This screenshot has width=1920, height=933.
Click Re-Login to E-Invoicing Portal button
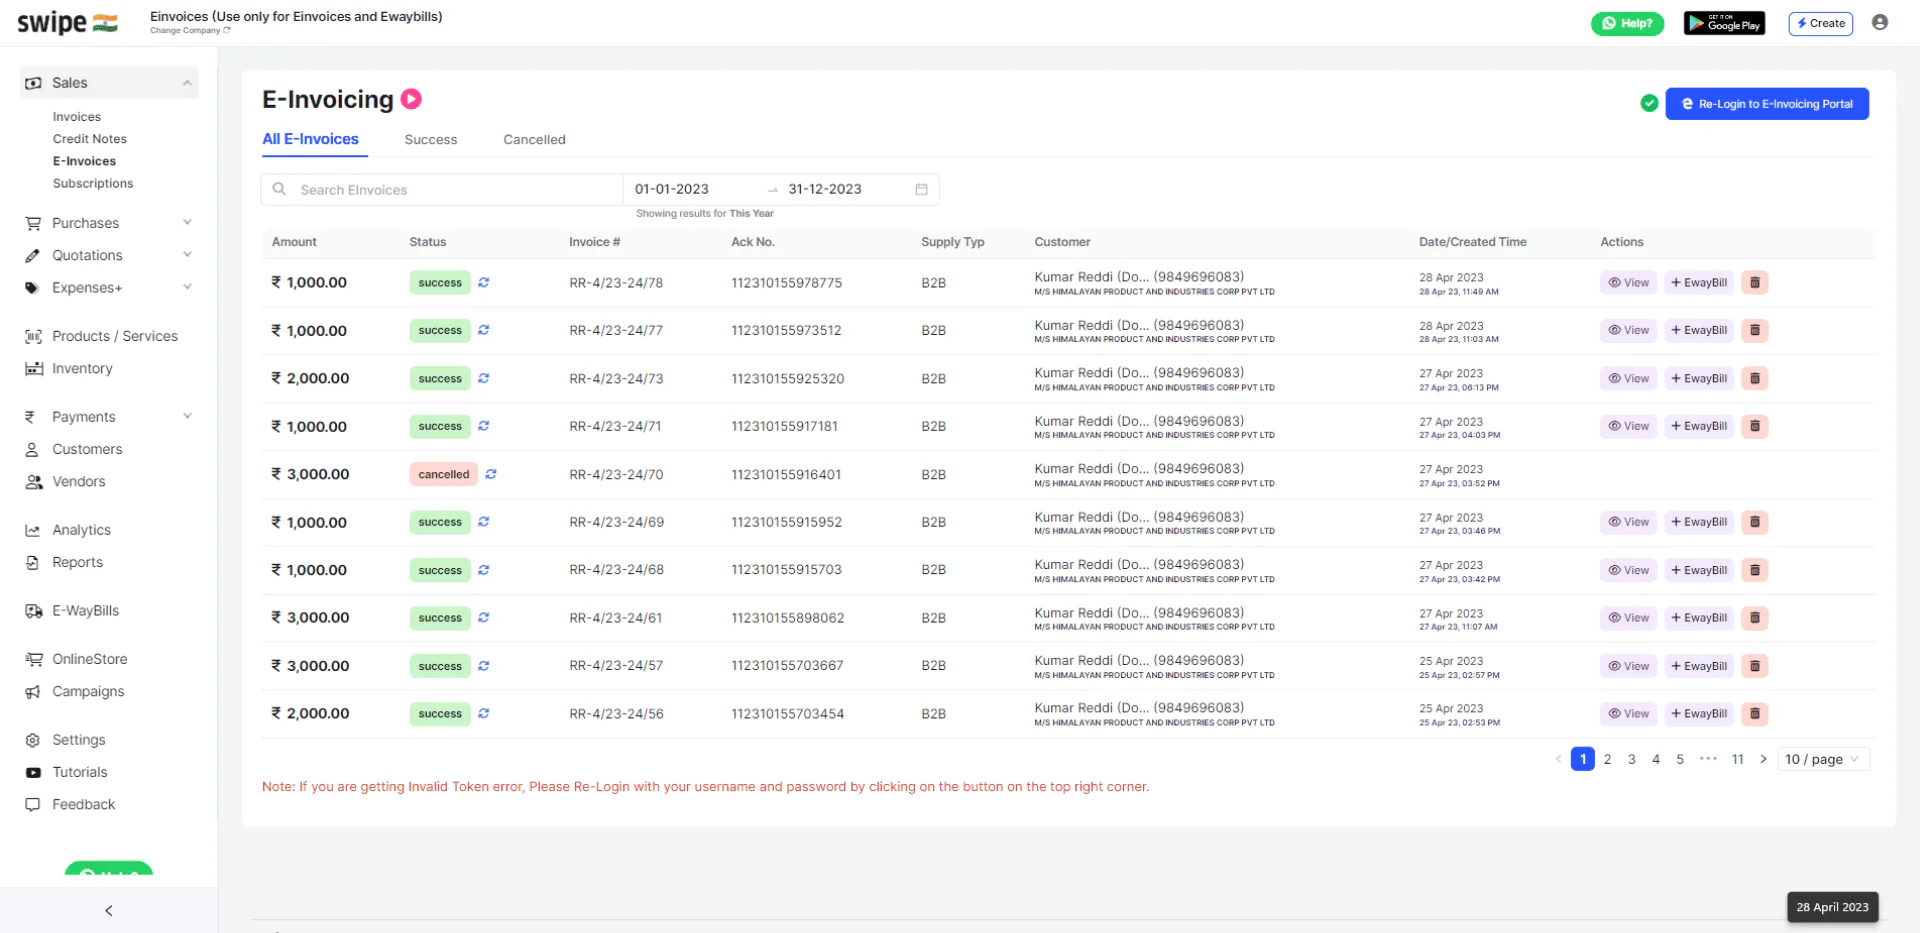pyautogui.click(x=1767, y=104)
